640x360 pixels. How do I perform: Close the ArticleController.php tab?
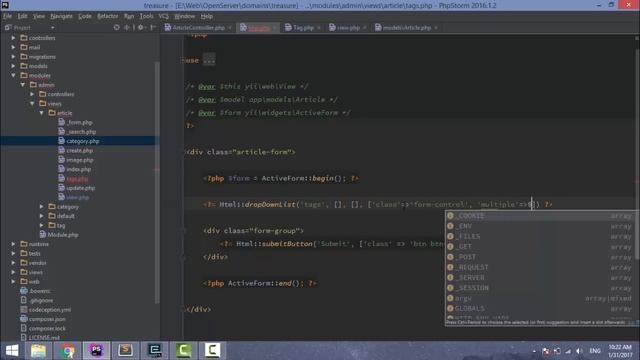coord(230,28)
